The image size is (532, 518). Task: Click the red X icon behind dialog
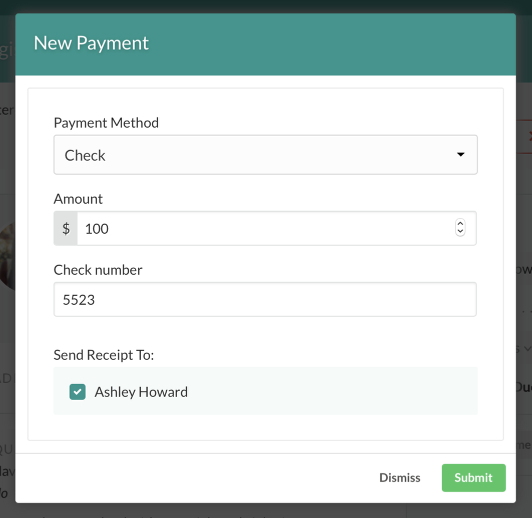pos(530,136)
